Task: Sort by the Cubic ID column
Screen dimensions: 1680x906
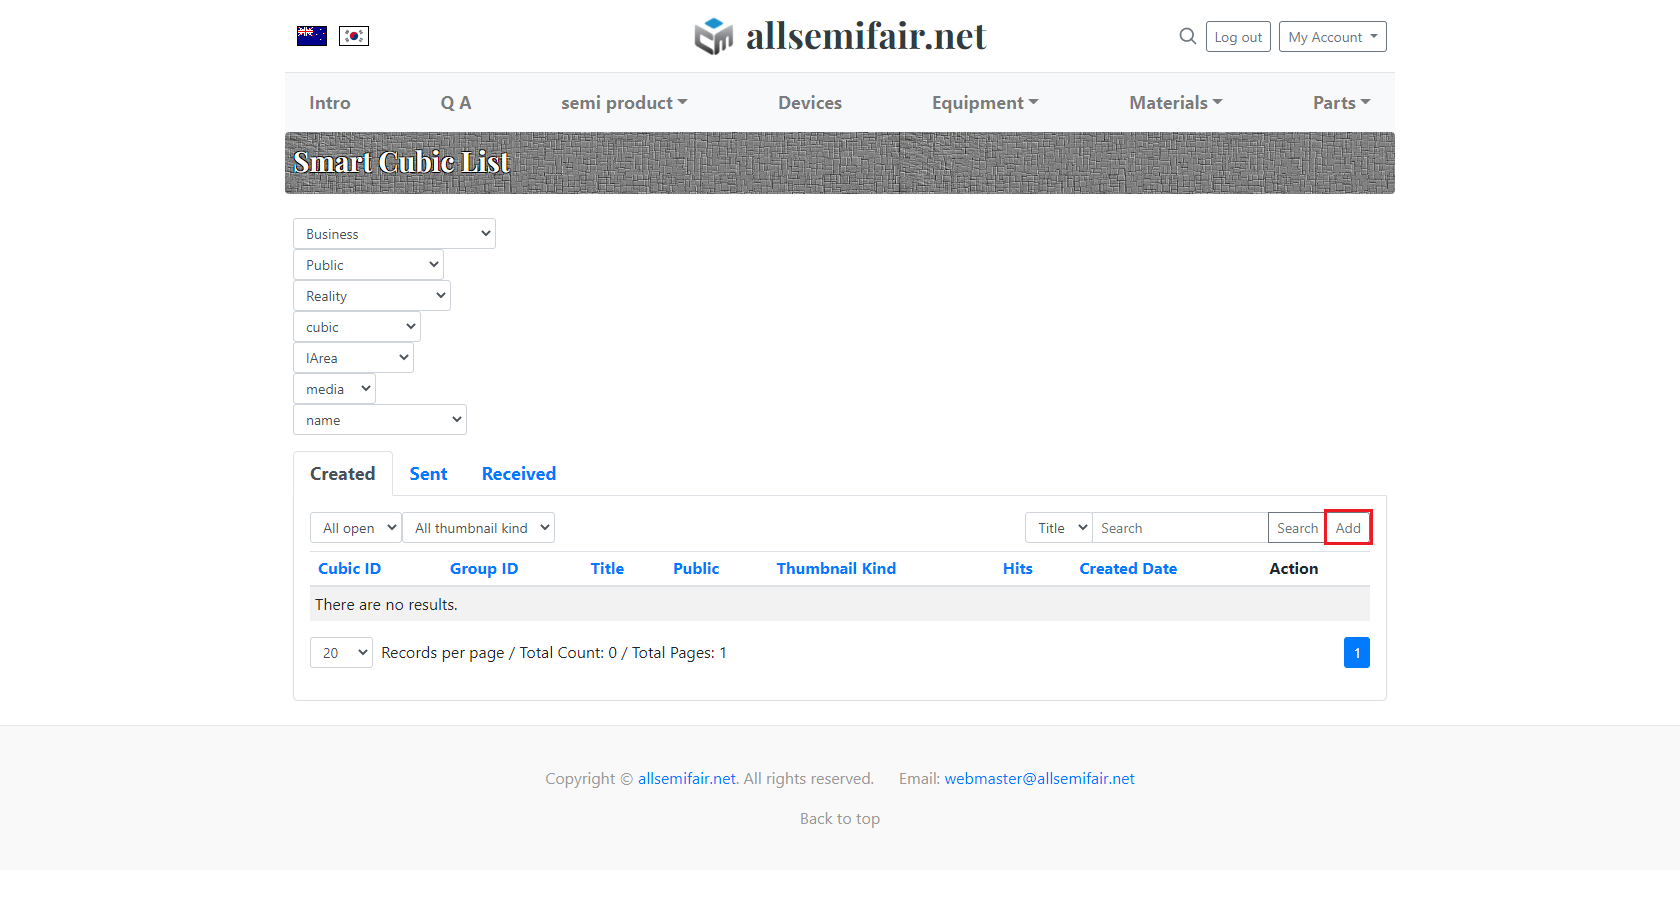Action: coord(350,569)
